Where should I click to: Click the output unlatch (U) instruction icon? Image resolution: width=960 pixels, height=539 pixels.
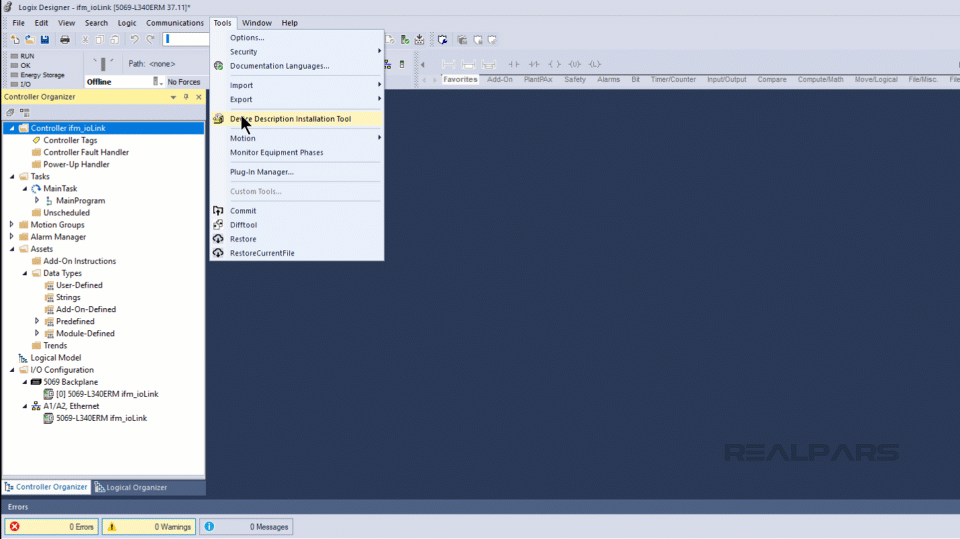click(x=574, y=64)
